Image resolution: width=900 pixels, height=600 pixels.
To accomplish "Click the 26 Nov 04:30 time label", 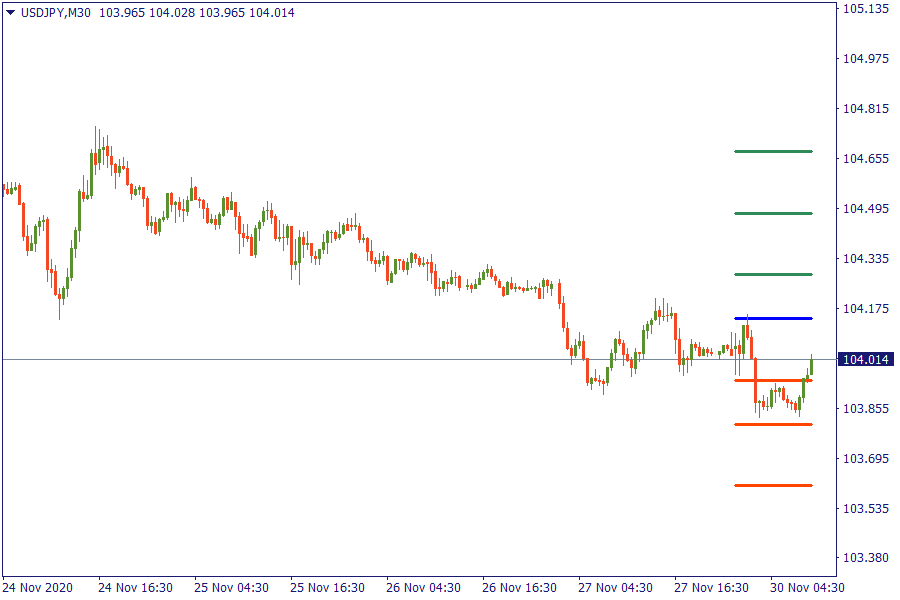I will pos(423,587).
